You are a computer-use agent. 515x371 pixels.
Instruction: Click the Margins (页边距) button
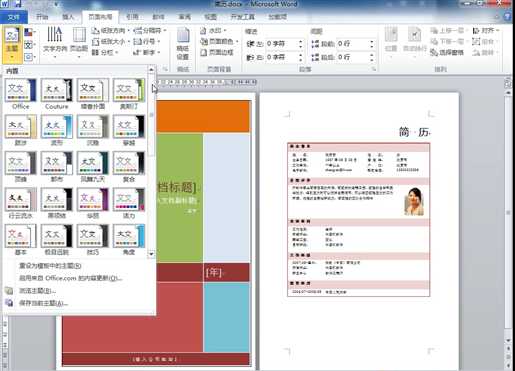click(x=79, y=43)
